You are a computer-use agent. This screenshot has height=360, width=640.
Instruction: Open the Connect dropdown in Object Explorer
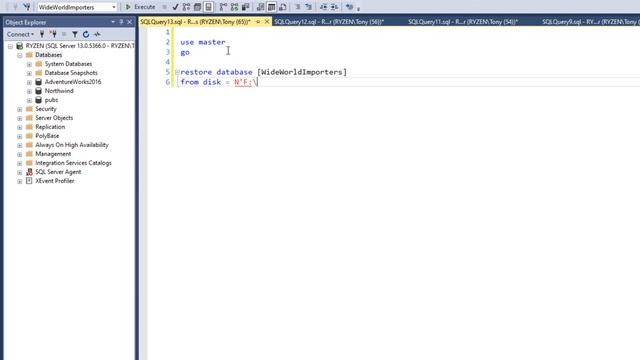coord(20,34)
